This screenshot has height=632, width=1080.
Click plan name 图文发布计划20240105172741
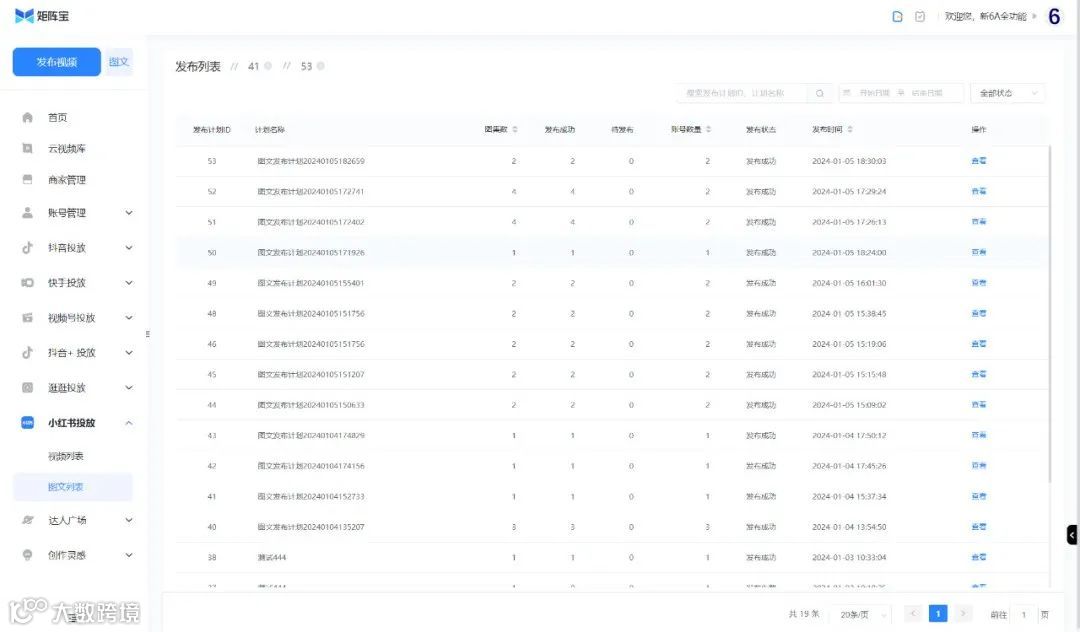311,191
